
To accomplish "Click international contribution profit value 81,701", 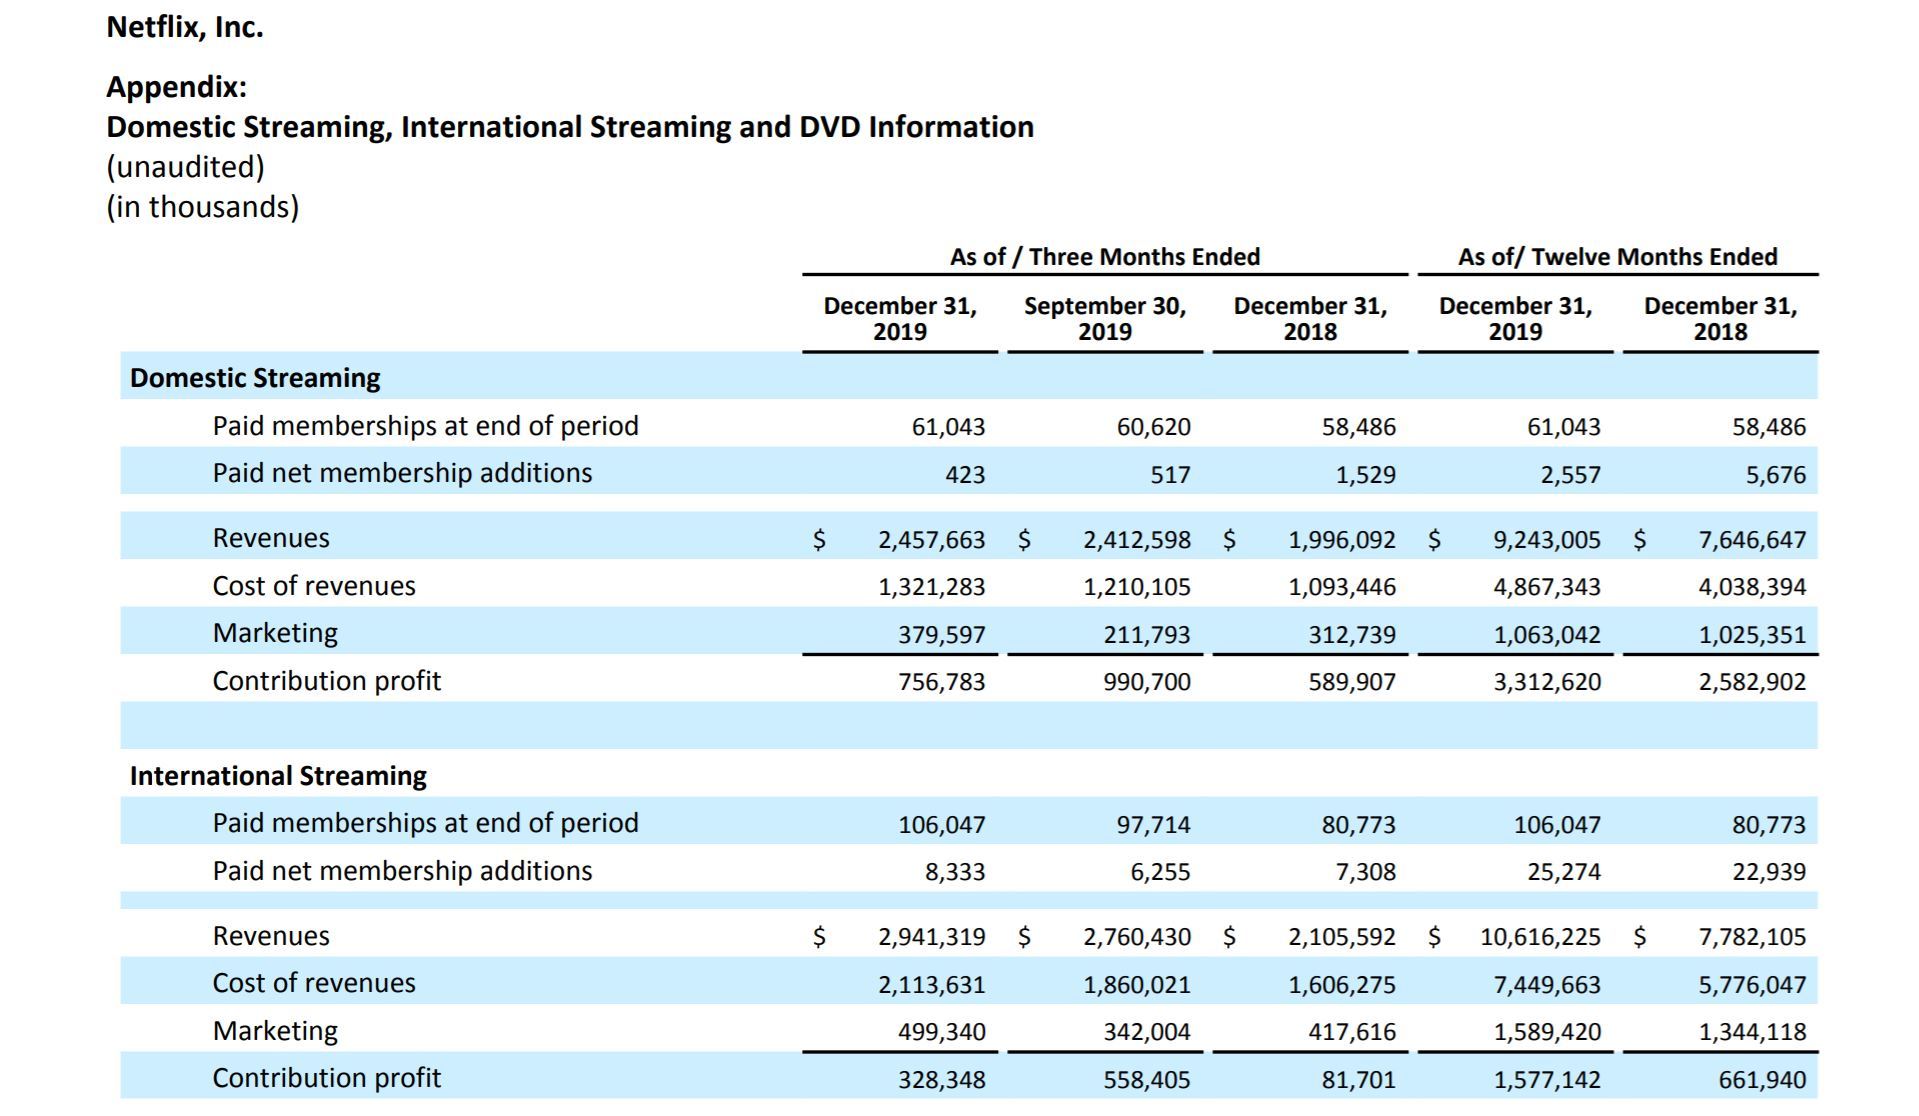I will point(1357,1080).
